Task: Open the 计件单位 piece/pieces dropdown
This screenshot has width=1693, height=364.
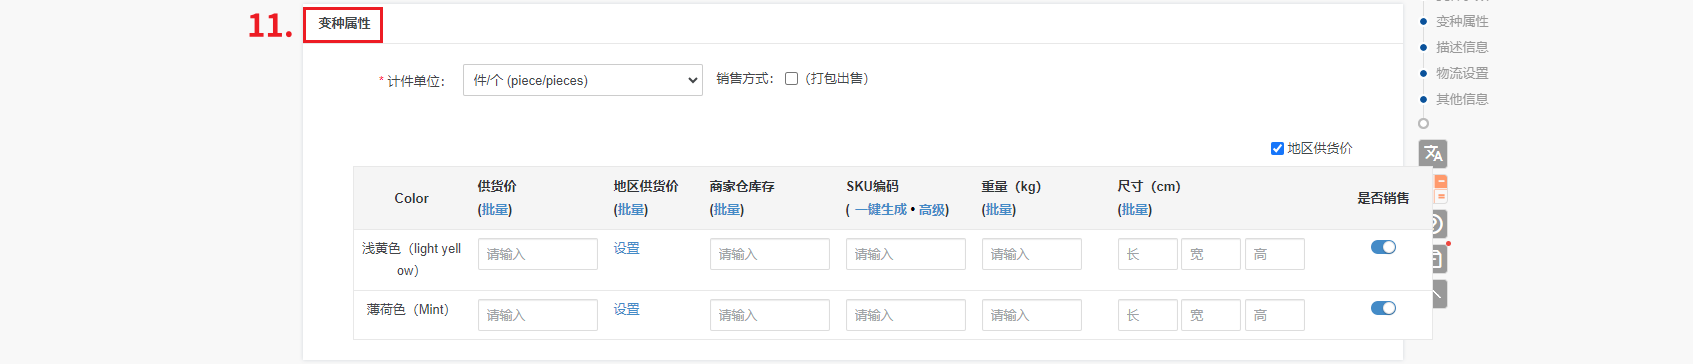Action: (583, 80)
